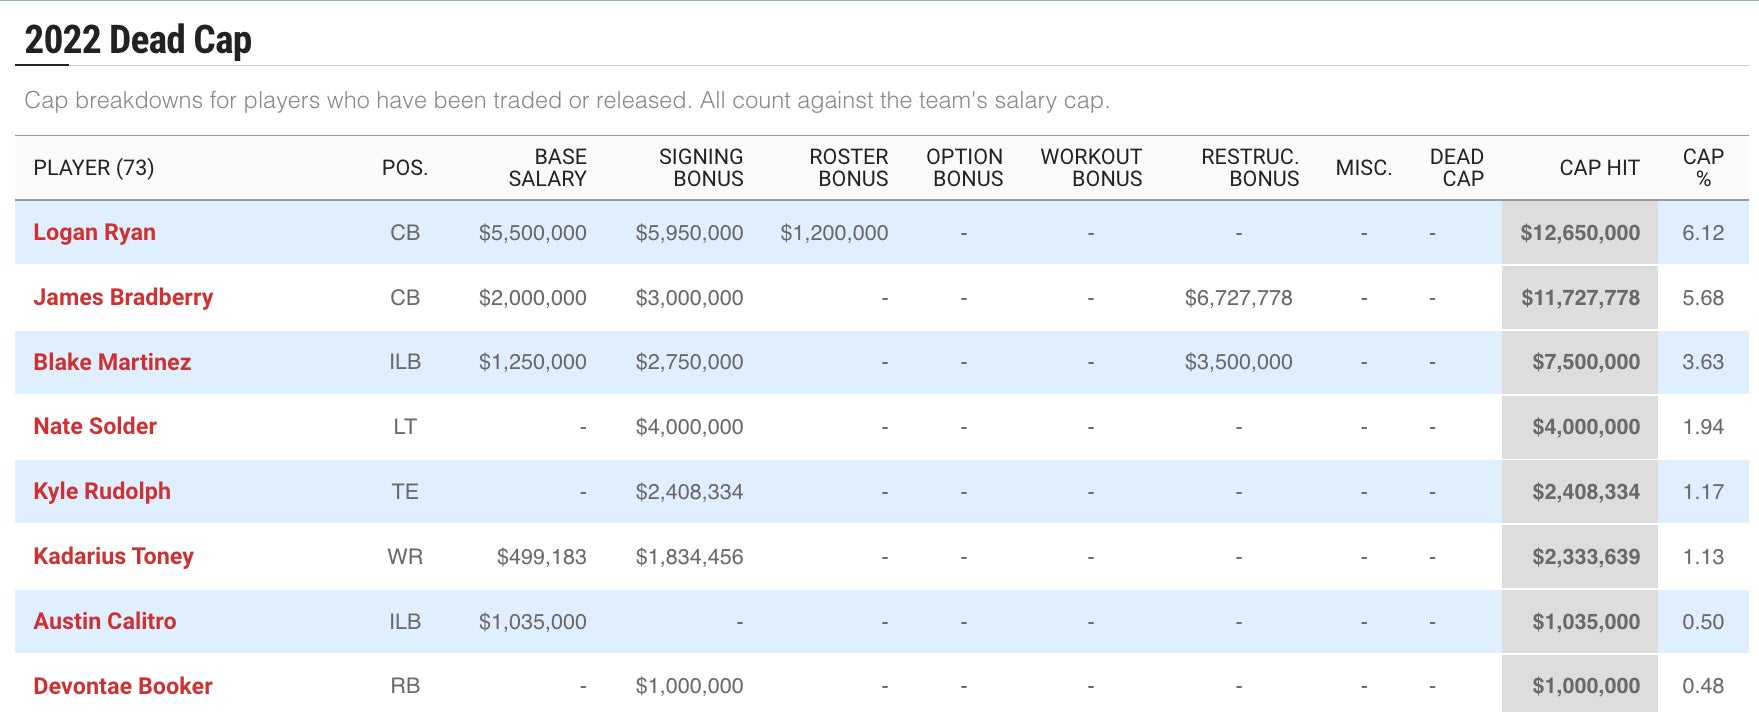Open Blake Martinez player profile
This screenshot has height=712, width=1759.
[x=112, y=362]
